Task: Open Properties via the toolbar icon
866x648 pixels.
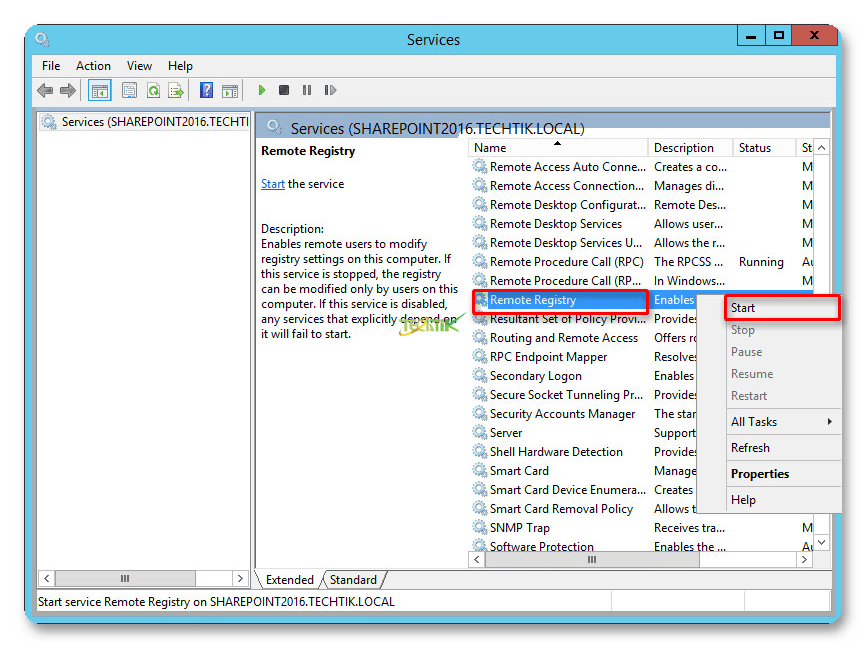Action: pos(129,91)
